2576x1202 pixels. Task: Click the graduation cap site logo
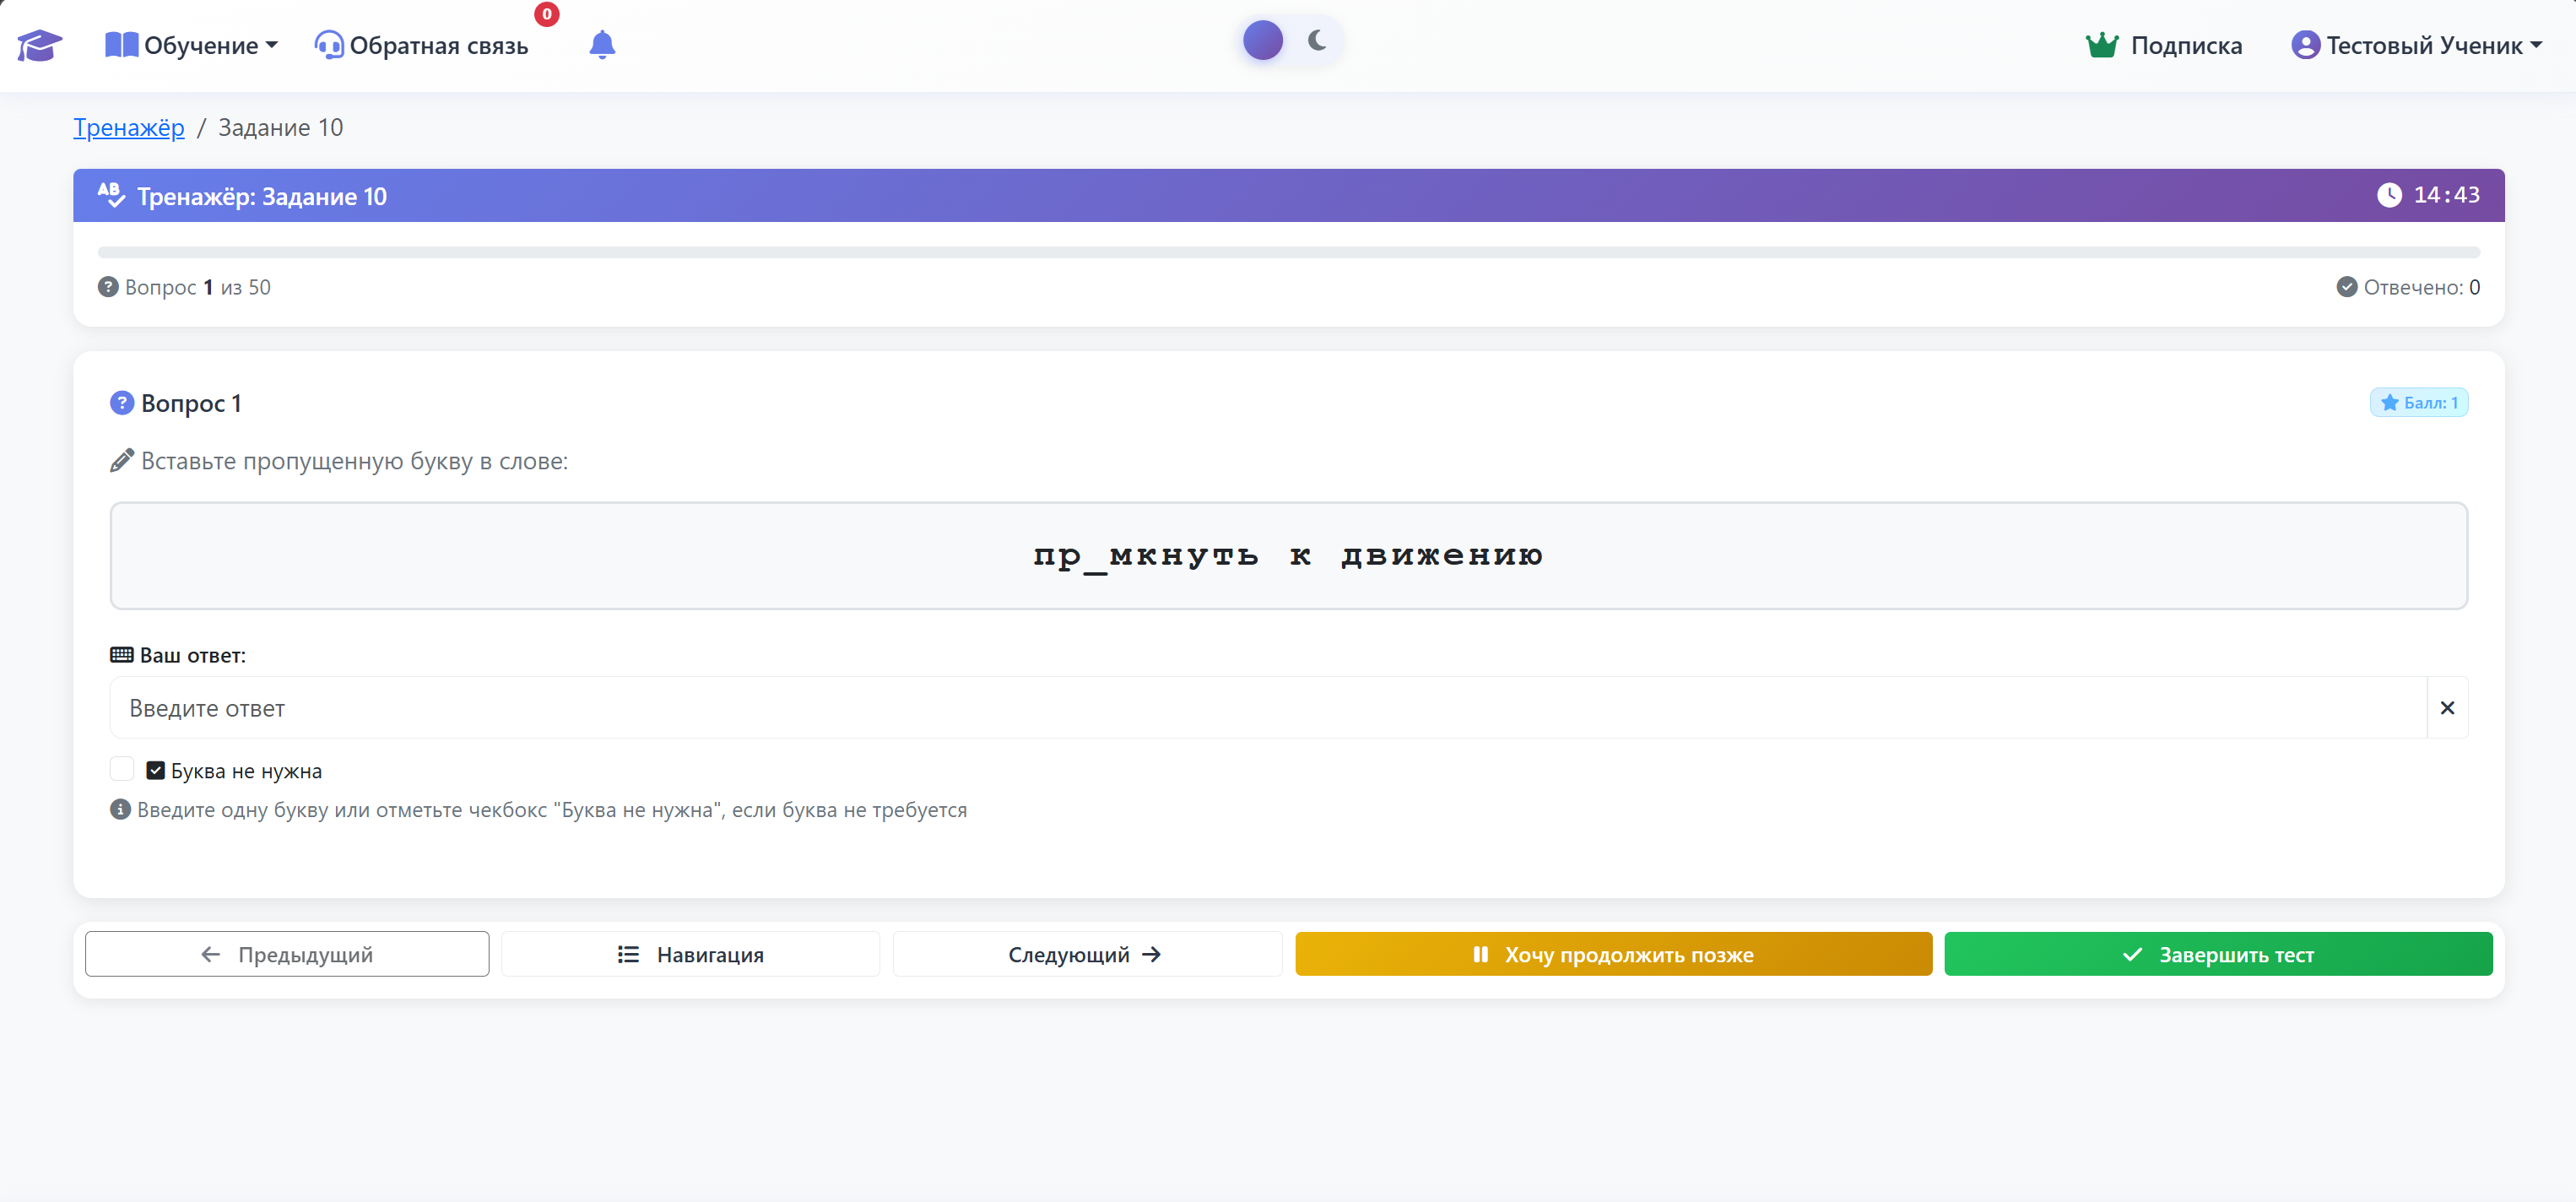[39, 45]
